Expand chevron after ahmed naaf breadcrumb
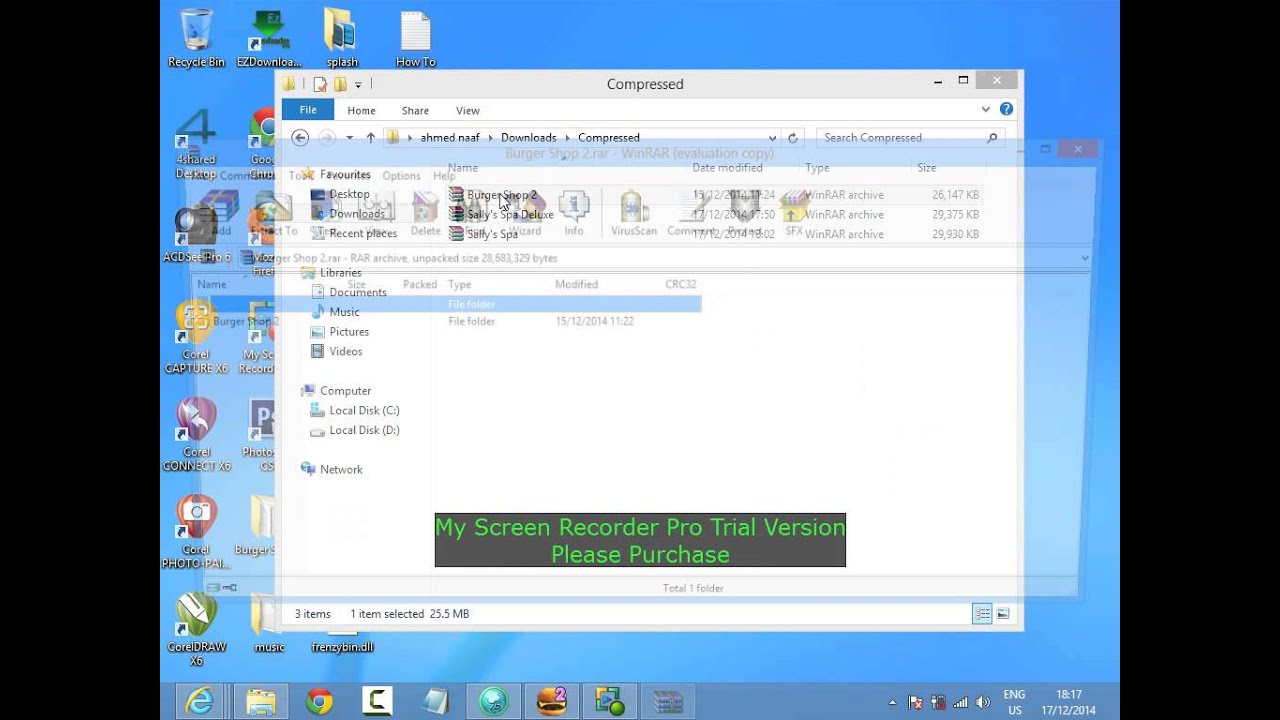 pos(491,138)
